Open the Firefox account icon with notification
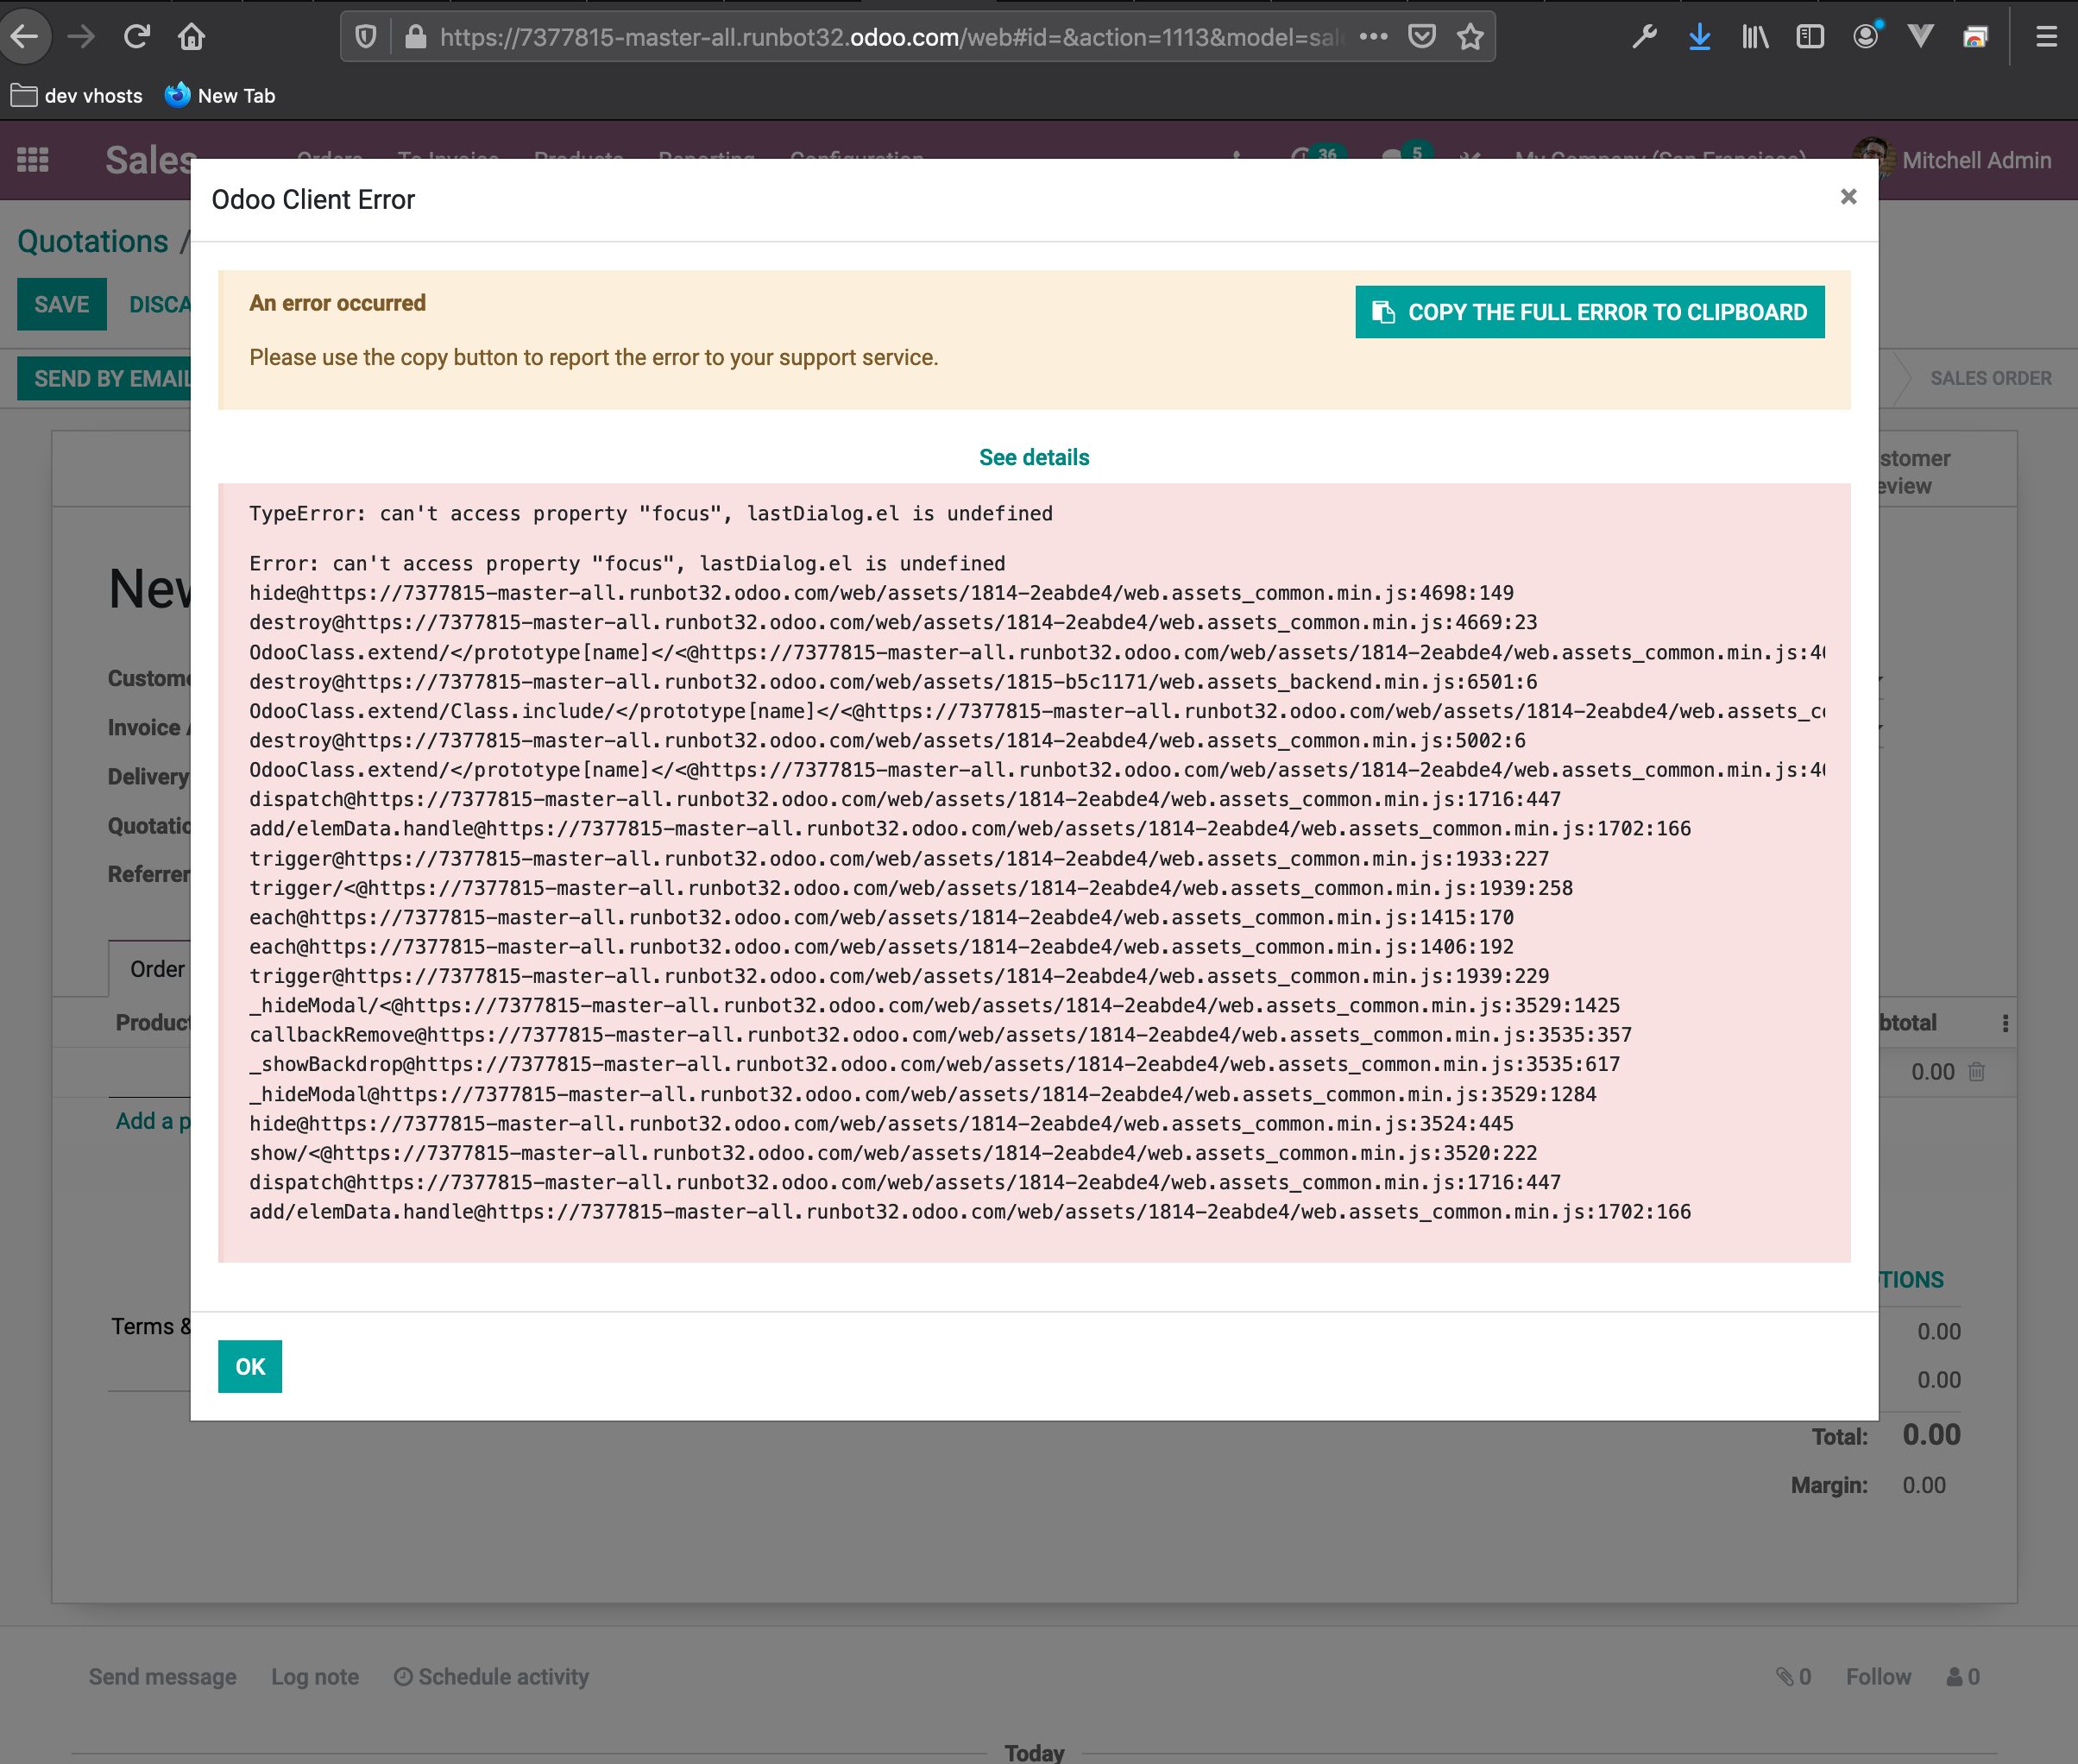2078x1764 pixels. [1865, 37]
